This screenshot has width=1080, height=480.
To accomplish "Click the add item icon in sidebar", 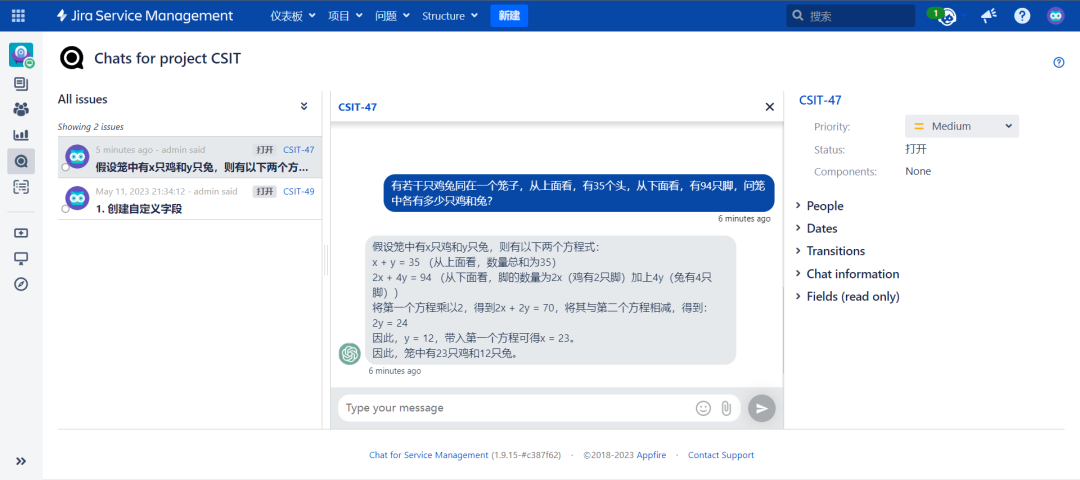I will point(21,233).
